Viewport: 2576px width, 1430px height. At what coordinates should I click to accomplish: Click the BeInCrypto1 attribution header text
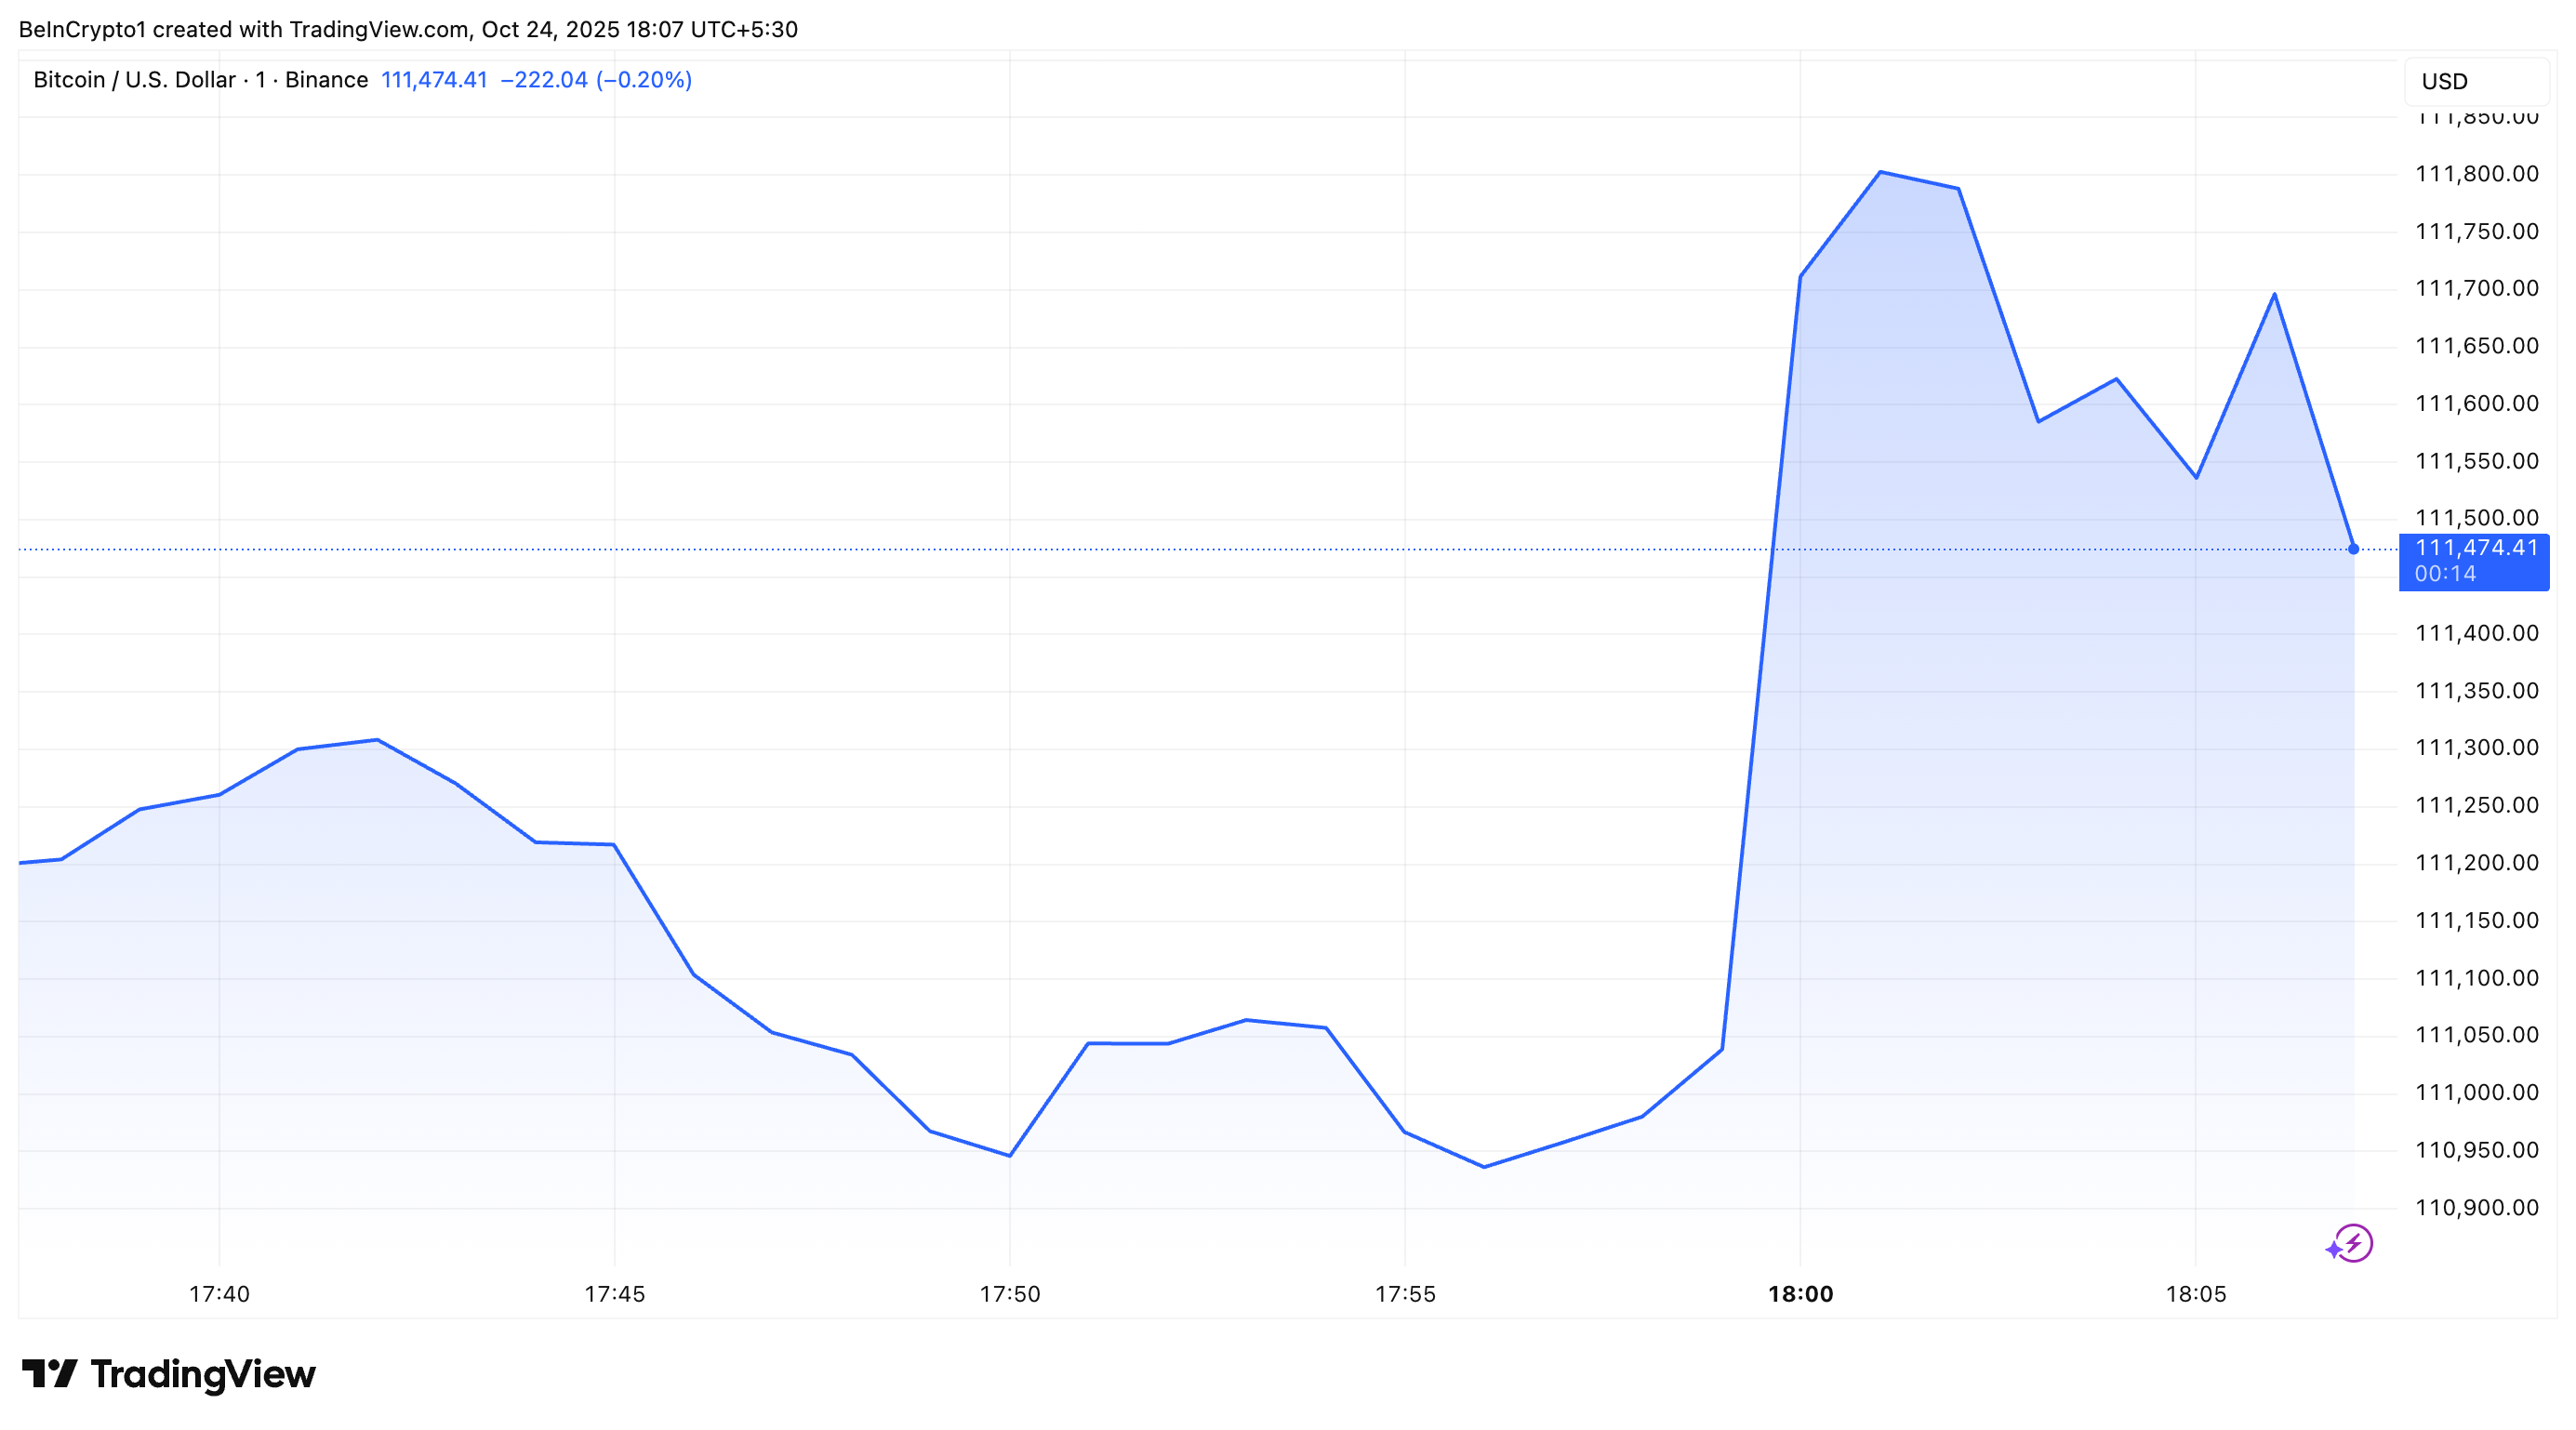408,29
